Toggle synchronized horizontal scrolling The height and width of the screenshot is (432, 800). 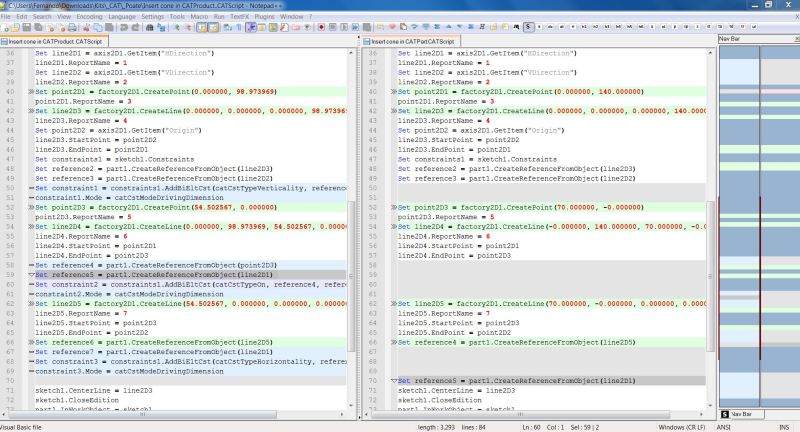[213, 27]
